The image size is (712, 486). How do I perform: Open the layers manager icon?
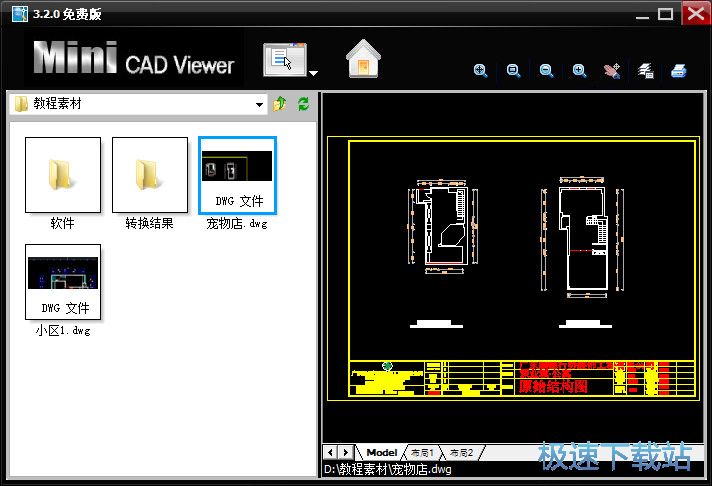coord(645,71)
